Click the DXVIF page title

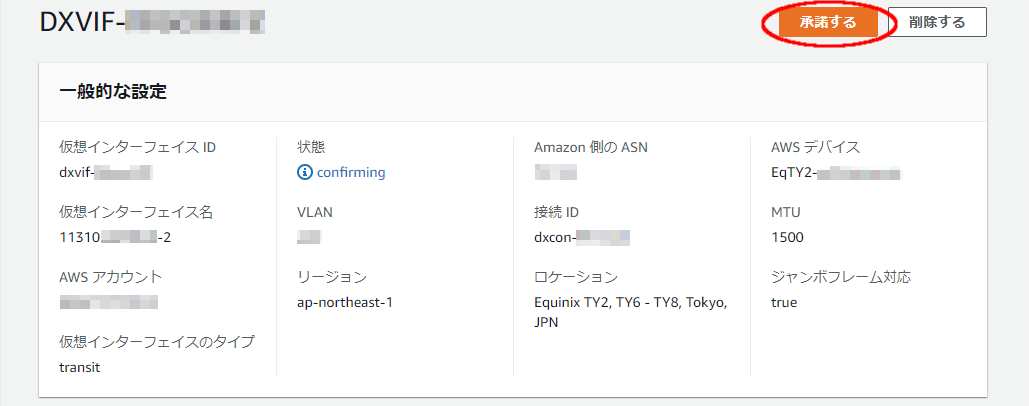point(152,22)
